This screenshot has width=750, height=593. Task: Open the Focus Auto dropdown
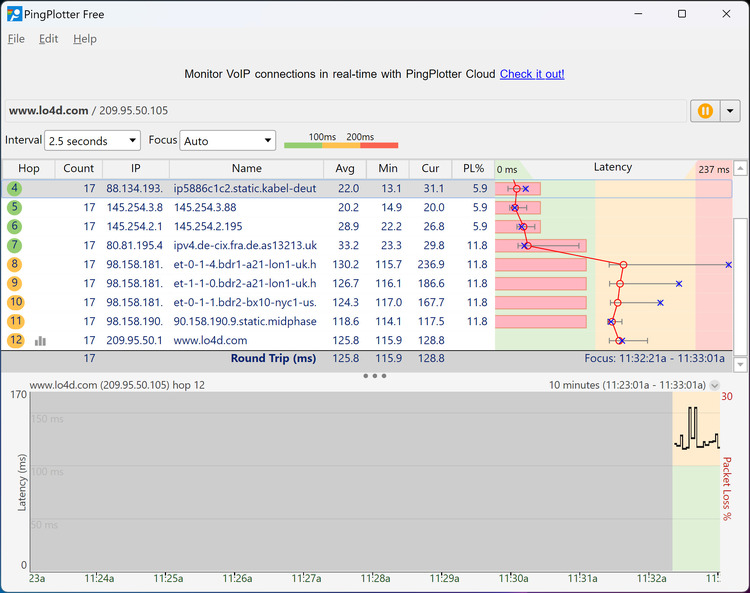pos(228,141)
